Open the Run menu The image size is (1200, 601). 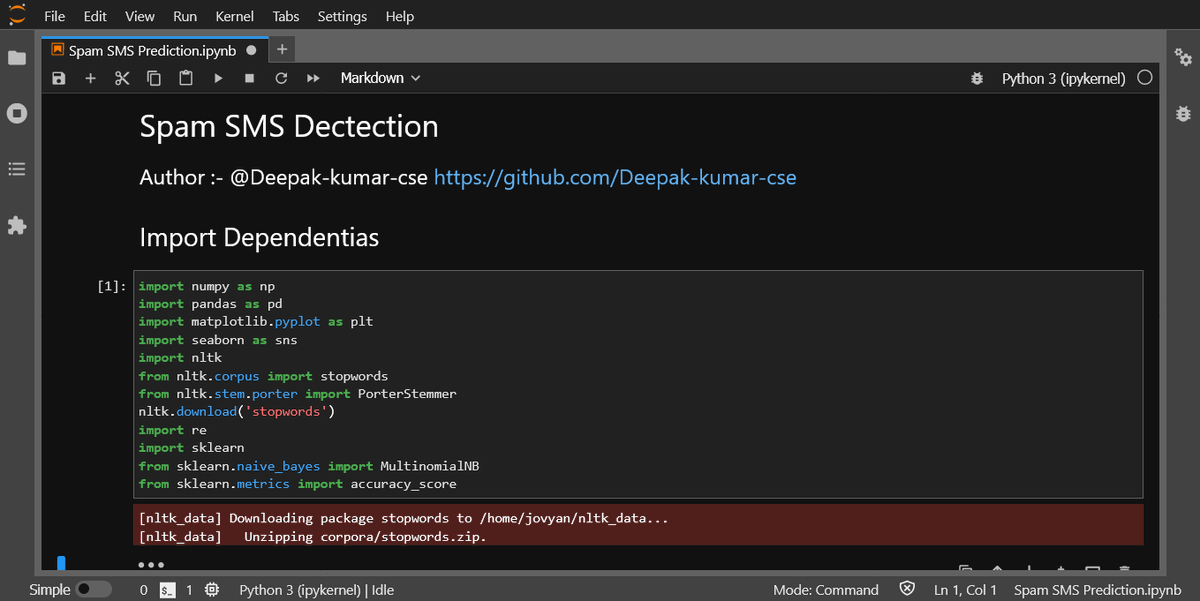click(x=185, y=16)
